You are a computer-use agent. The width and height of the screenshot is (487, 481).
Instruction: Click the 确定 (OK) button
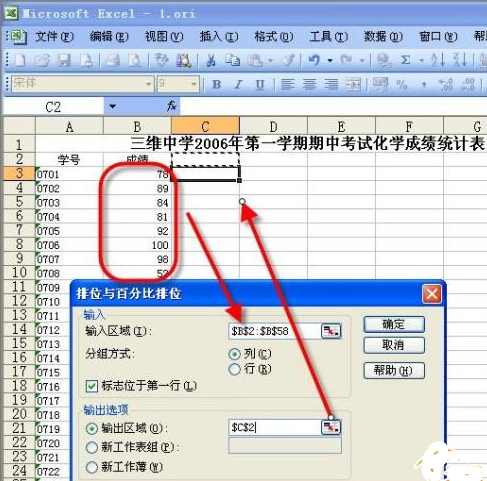(394, 324)
